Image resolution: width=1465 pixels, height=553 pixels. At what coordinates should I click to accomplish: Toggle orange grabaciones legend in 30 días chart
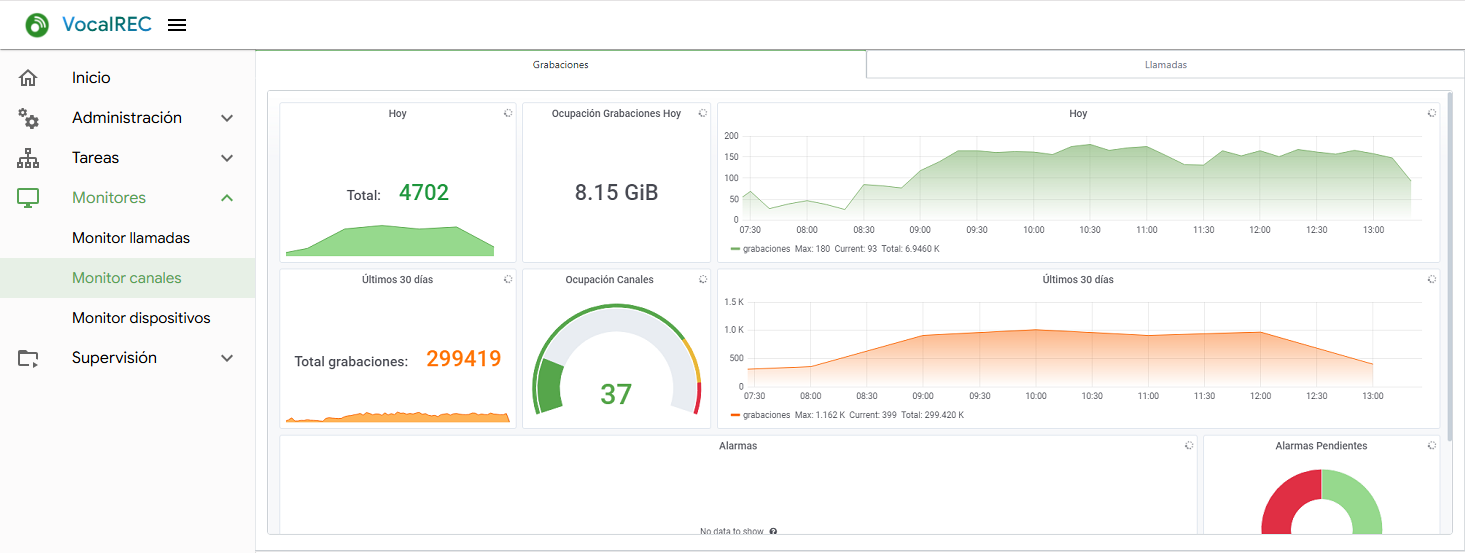click(x=765, y=414)
